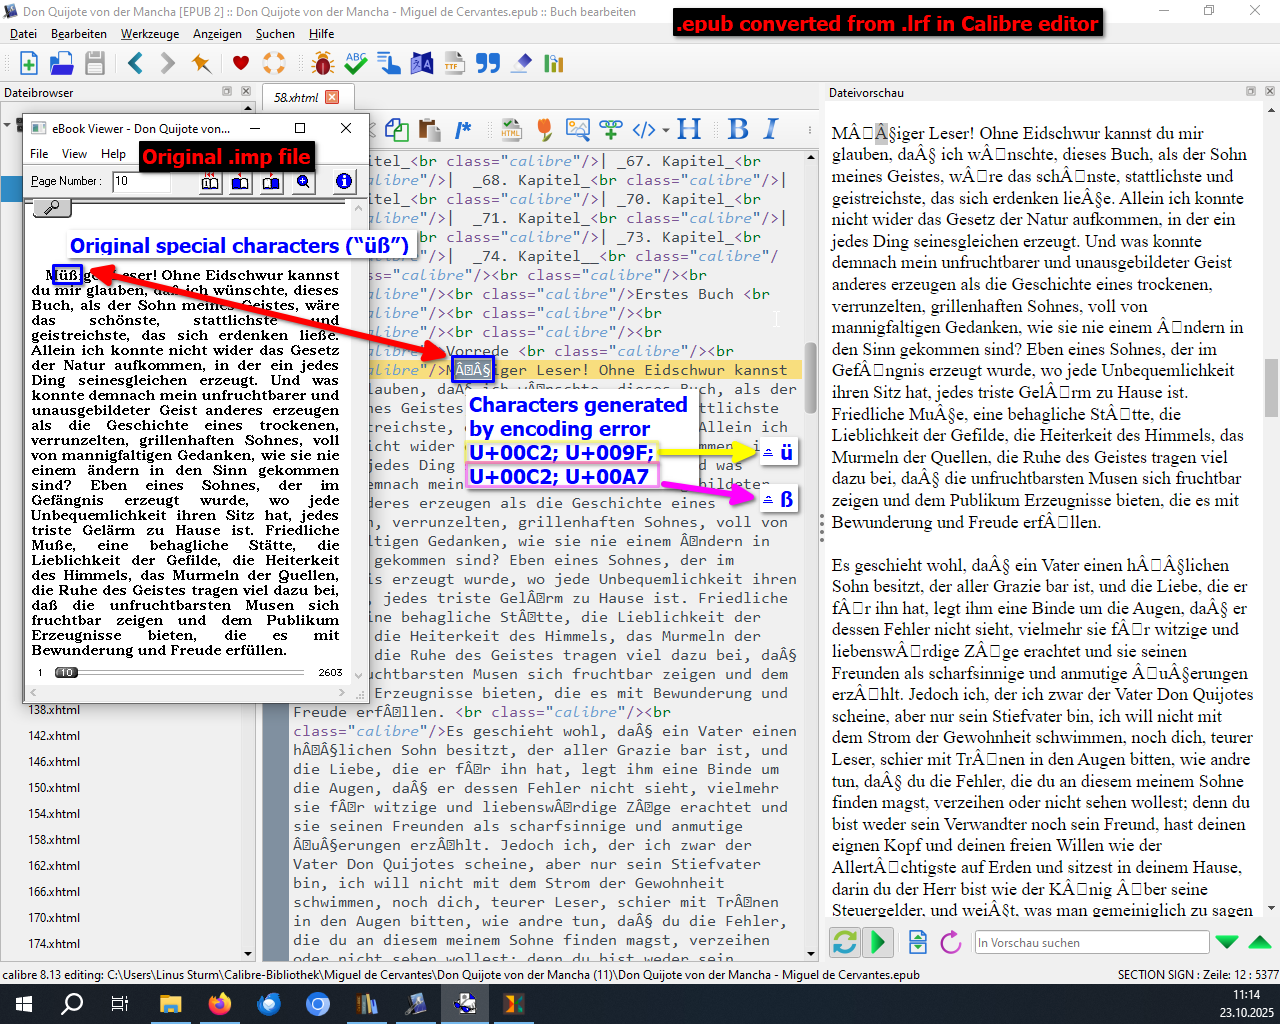Find next match in preview

(1227, 942)
